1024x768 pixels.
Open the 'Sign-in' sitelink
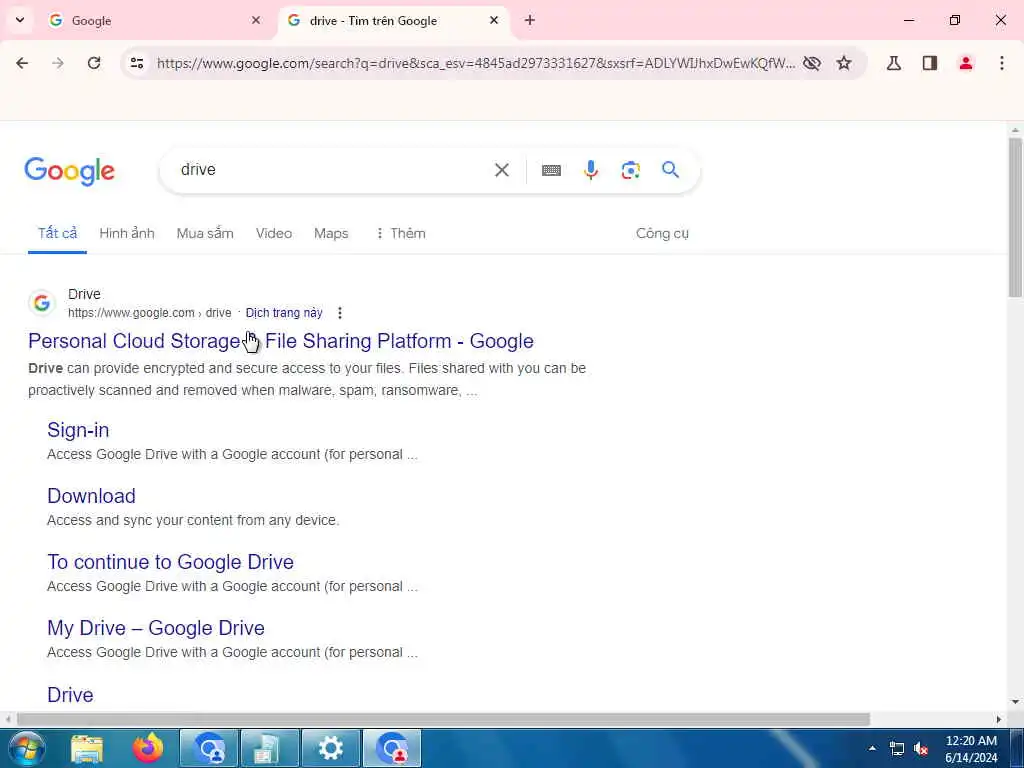(78, 430)
